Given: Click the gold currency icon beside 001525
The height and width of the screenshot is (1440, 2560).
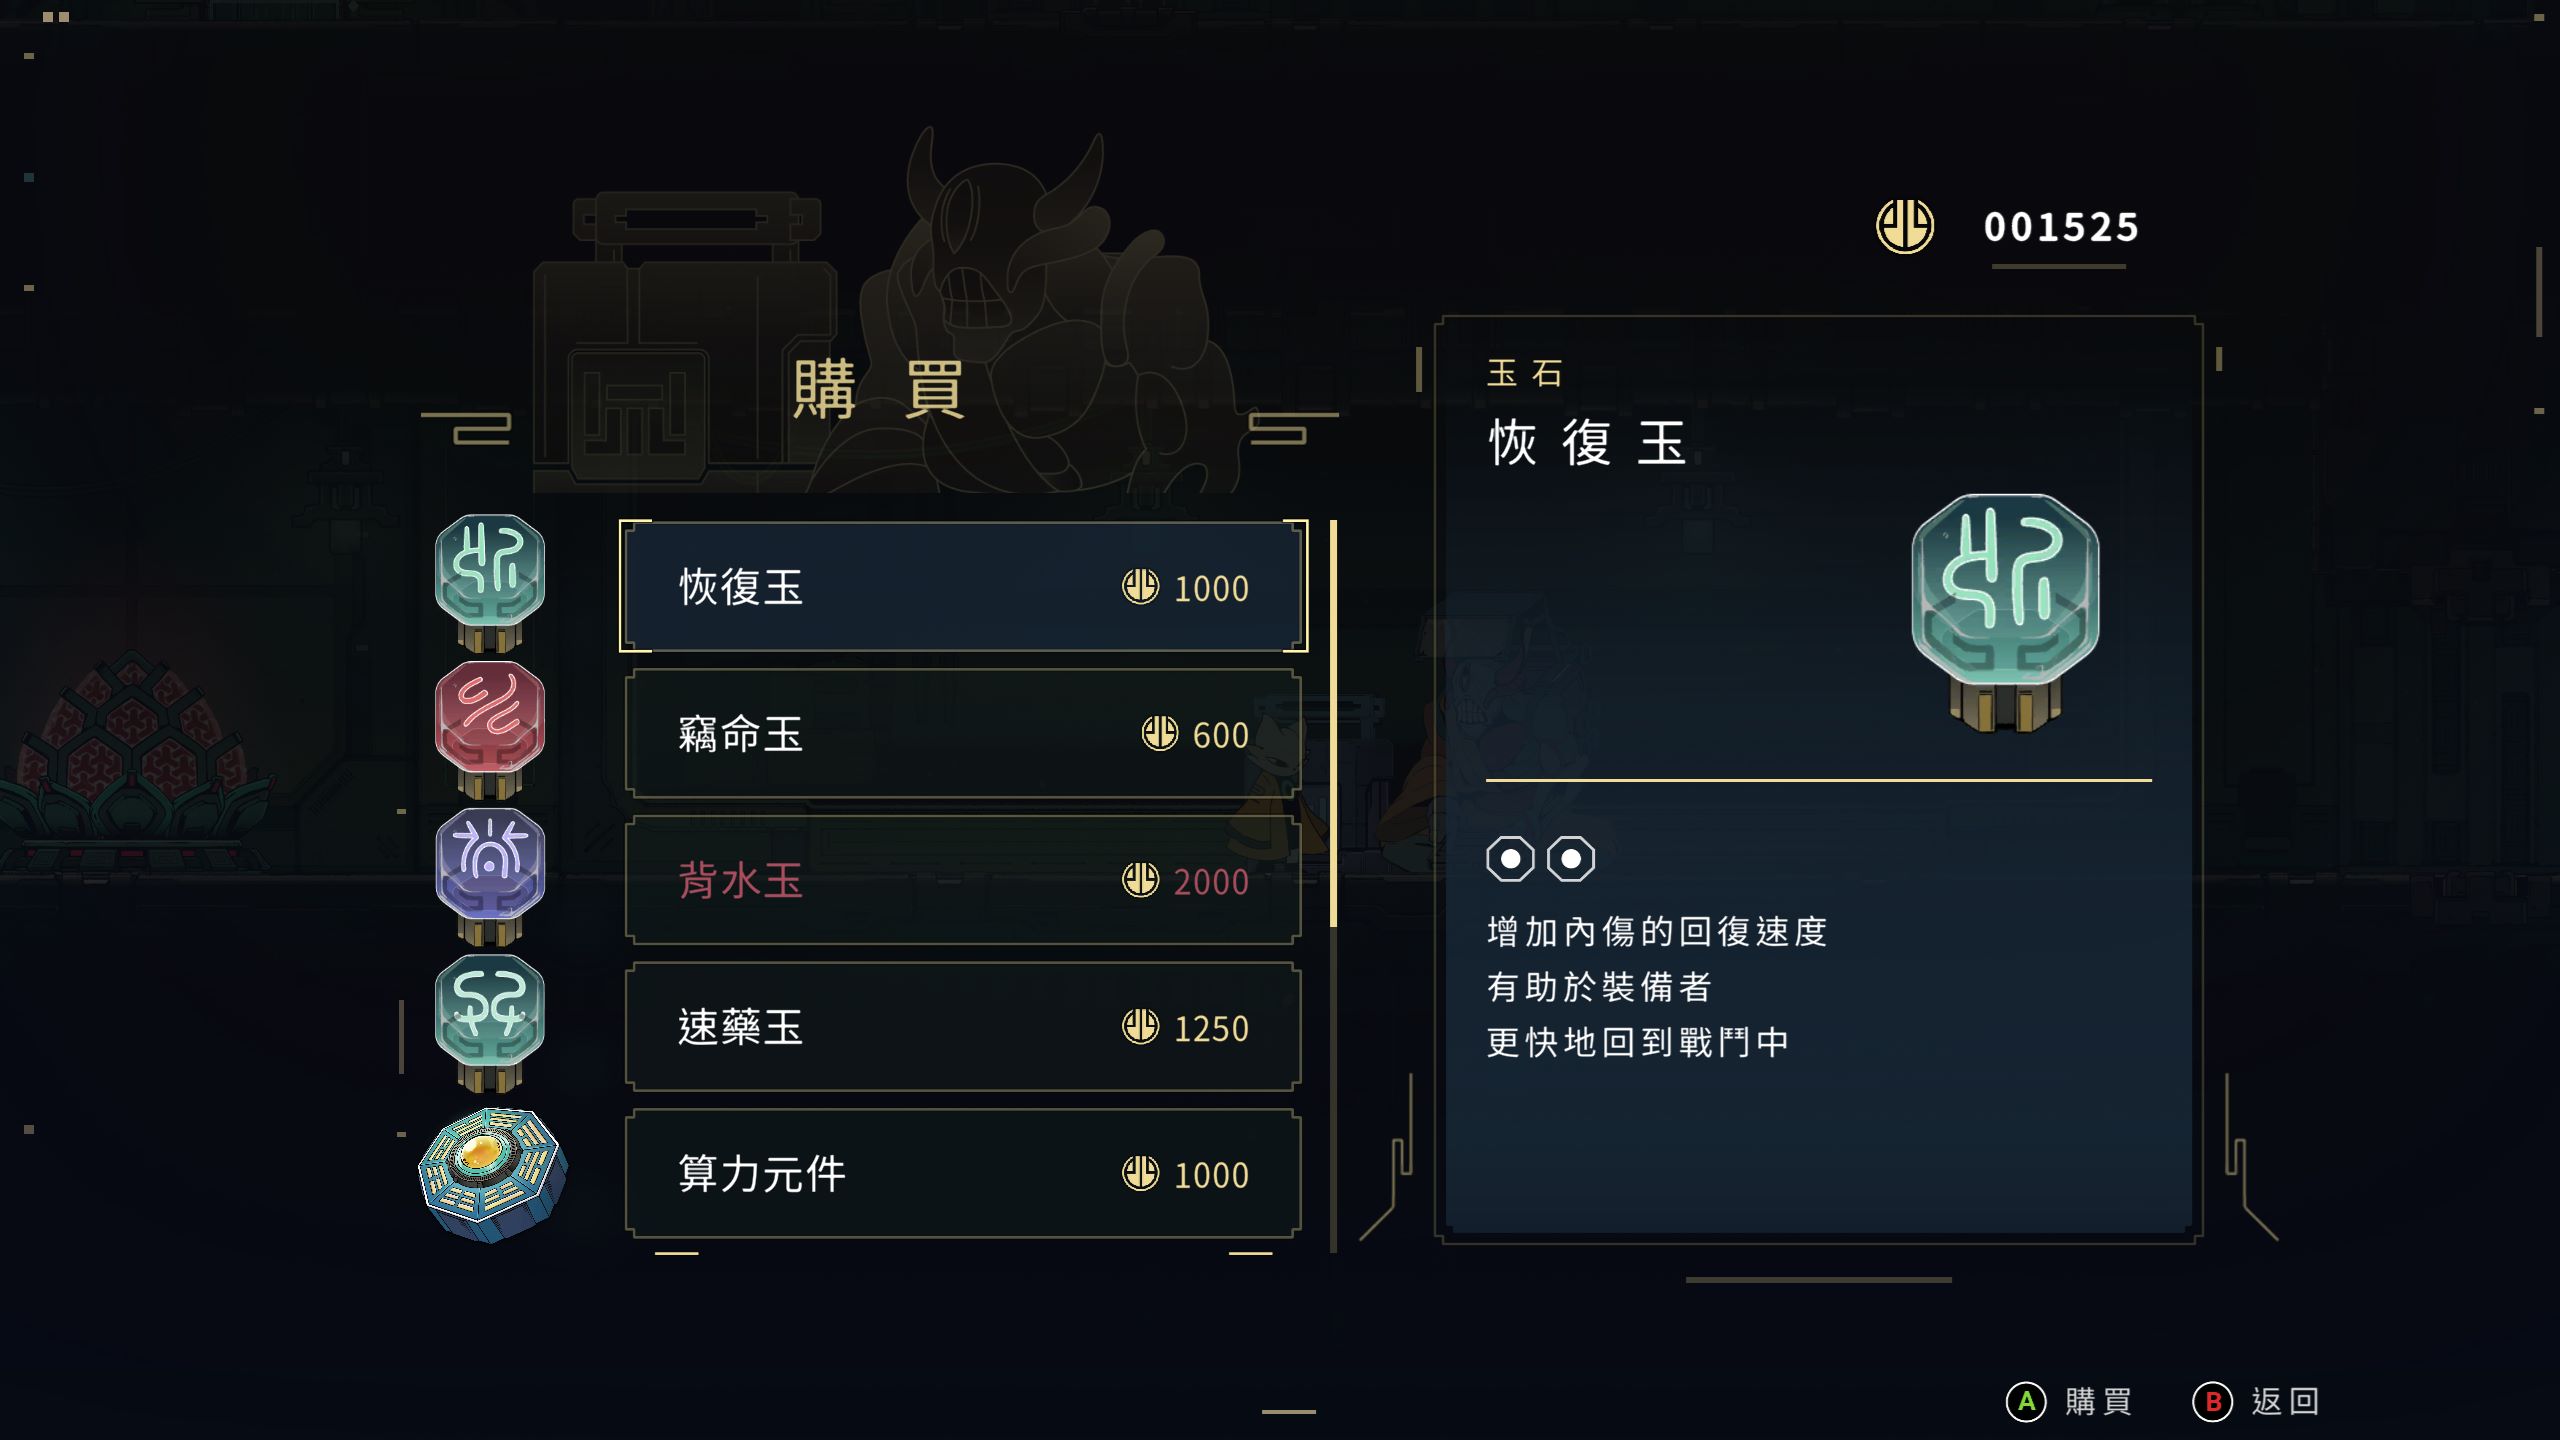Looking at the screenshot, I should [1905, 226].
